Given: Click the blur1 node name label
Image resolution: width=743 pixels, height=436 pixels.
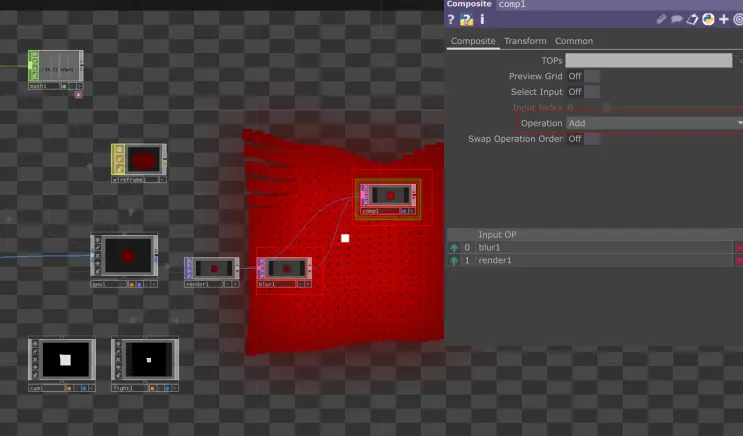Looking at the screenshot, I should point(277,284).
